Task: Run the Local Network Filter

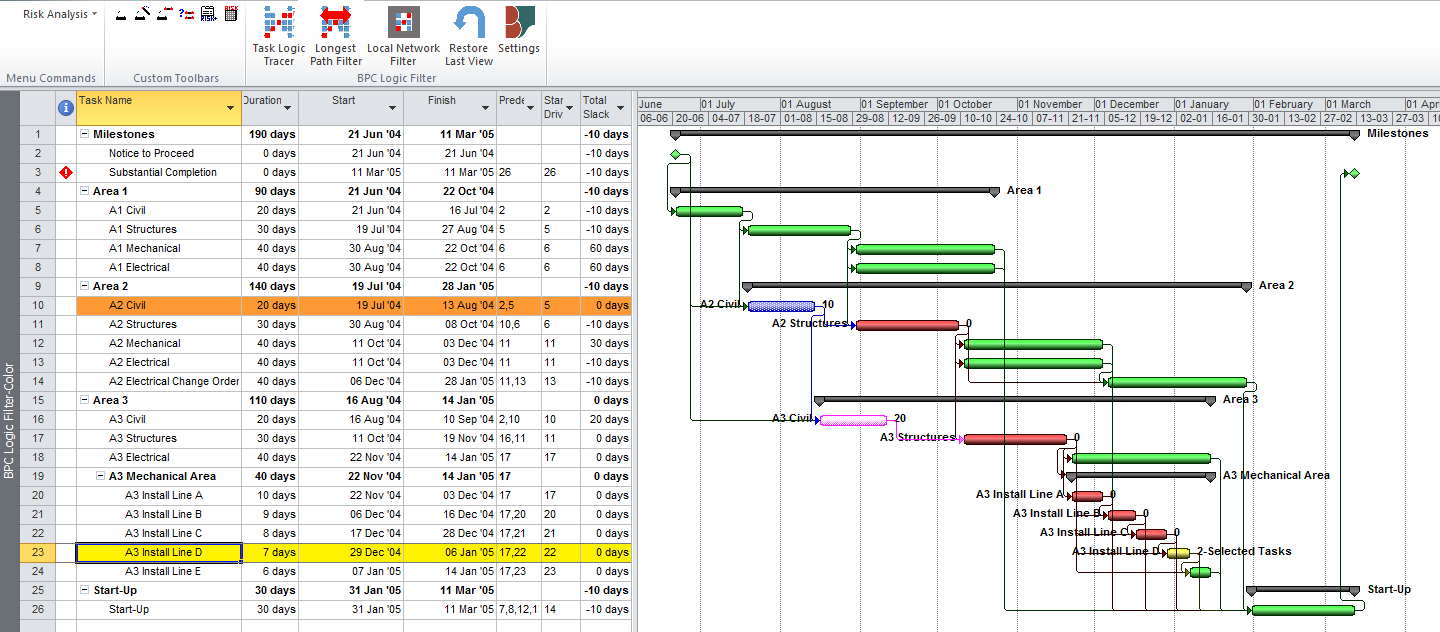Action: click(x=403, y=35)
